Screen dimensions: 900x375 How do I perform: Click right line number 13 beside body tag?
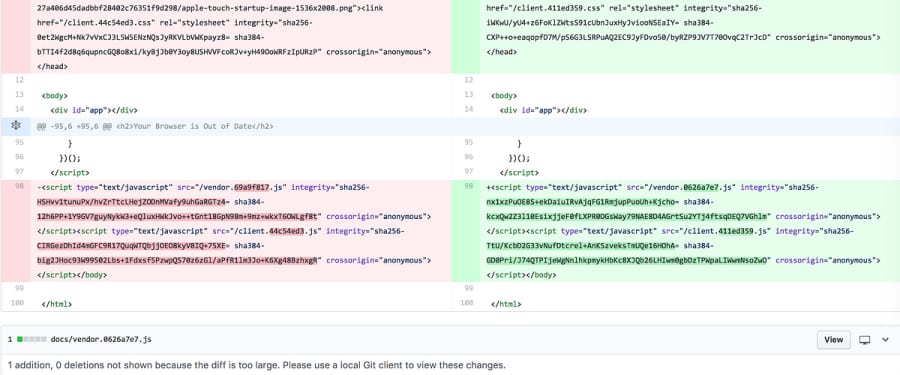click(468, 95)
